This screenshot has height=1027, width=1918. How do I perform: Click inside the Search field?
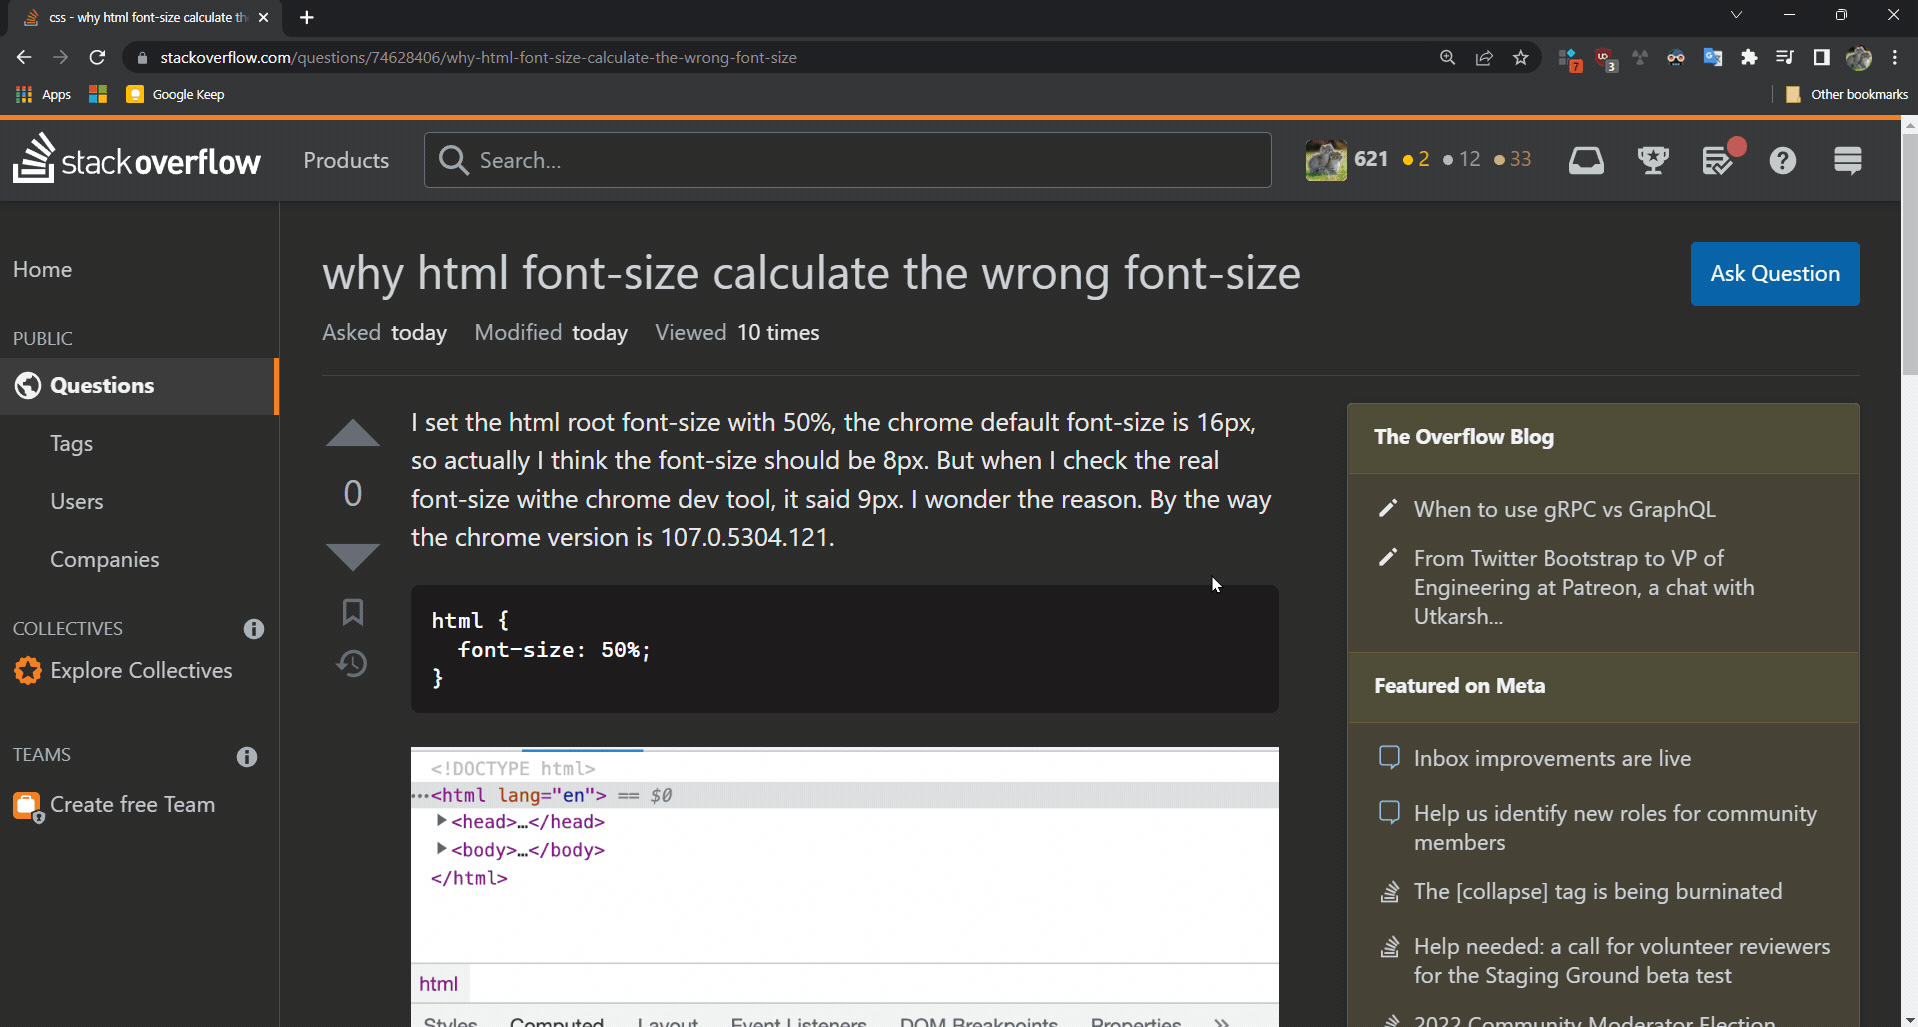tap(846, 160)
